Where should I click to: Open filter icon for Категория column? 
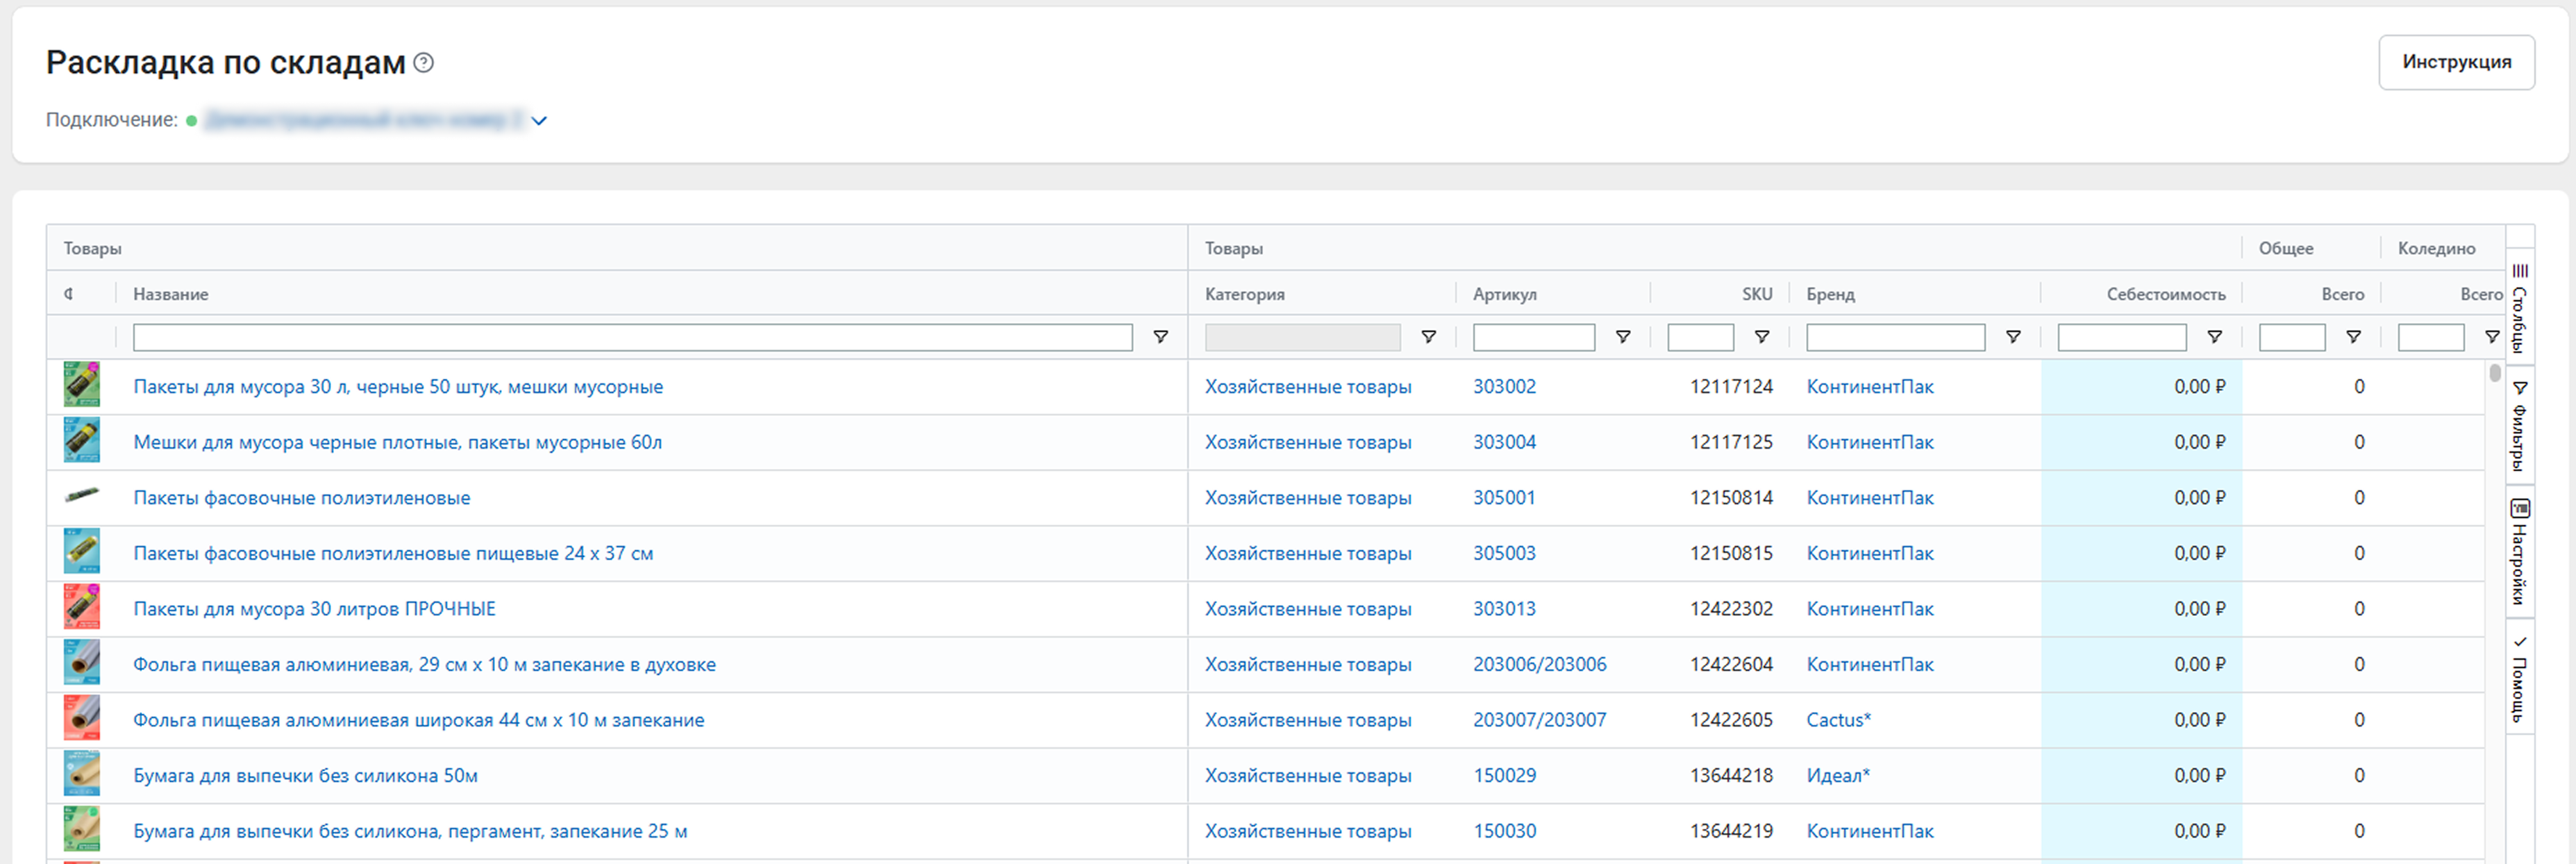click(1428, 337)
